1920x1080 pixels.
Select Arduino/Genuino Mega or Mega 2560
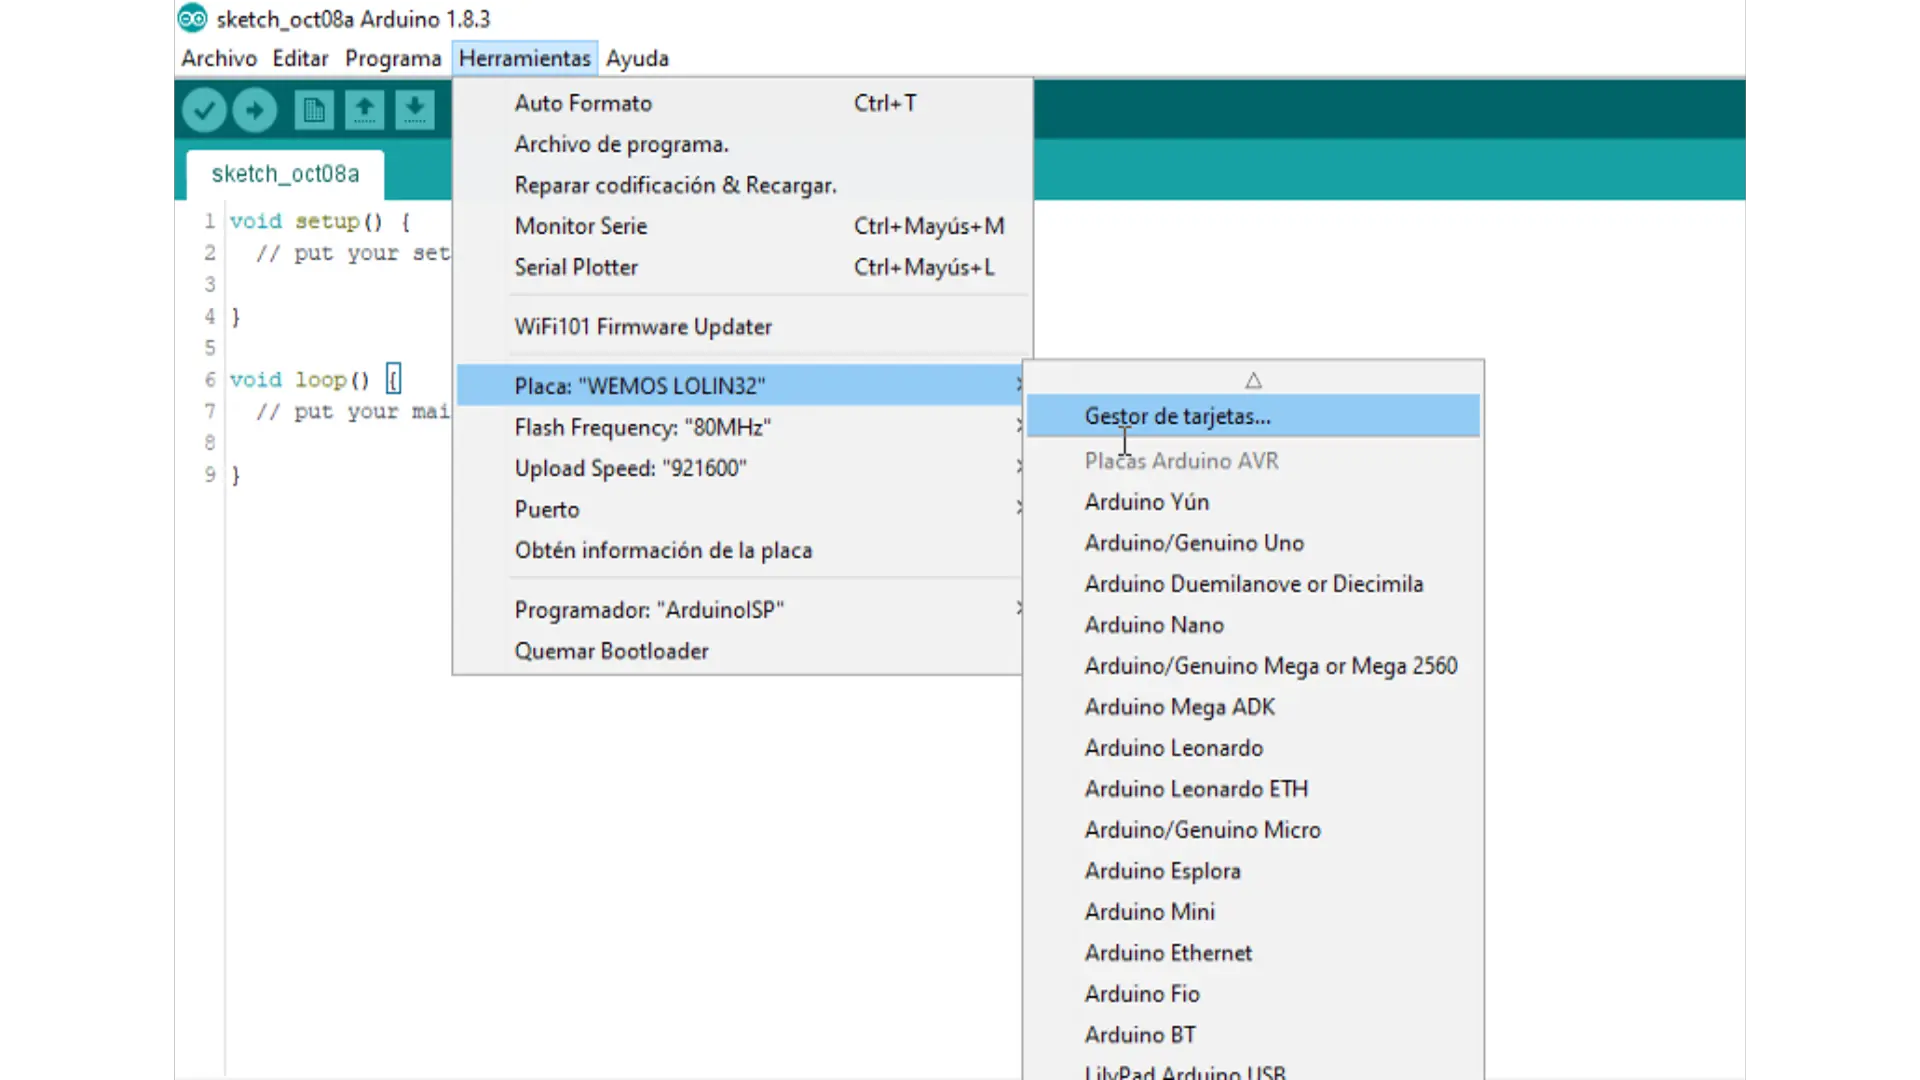click(x=1253, y=666)
